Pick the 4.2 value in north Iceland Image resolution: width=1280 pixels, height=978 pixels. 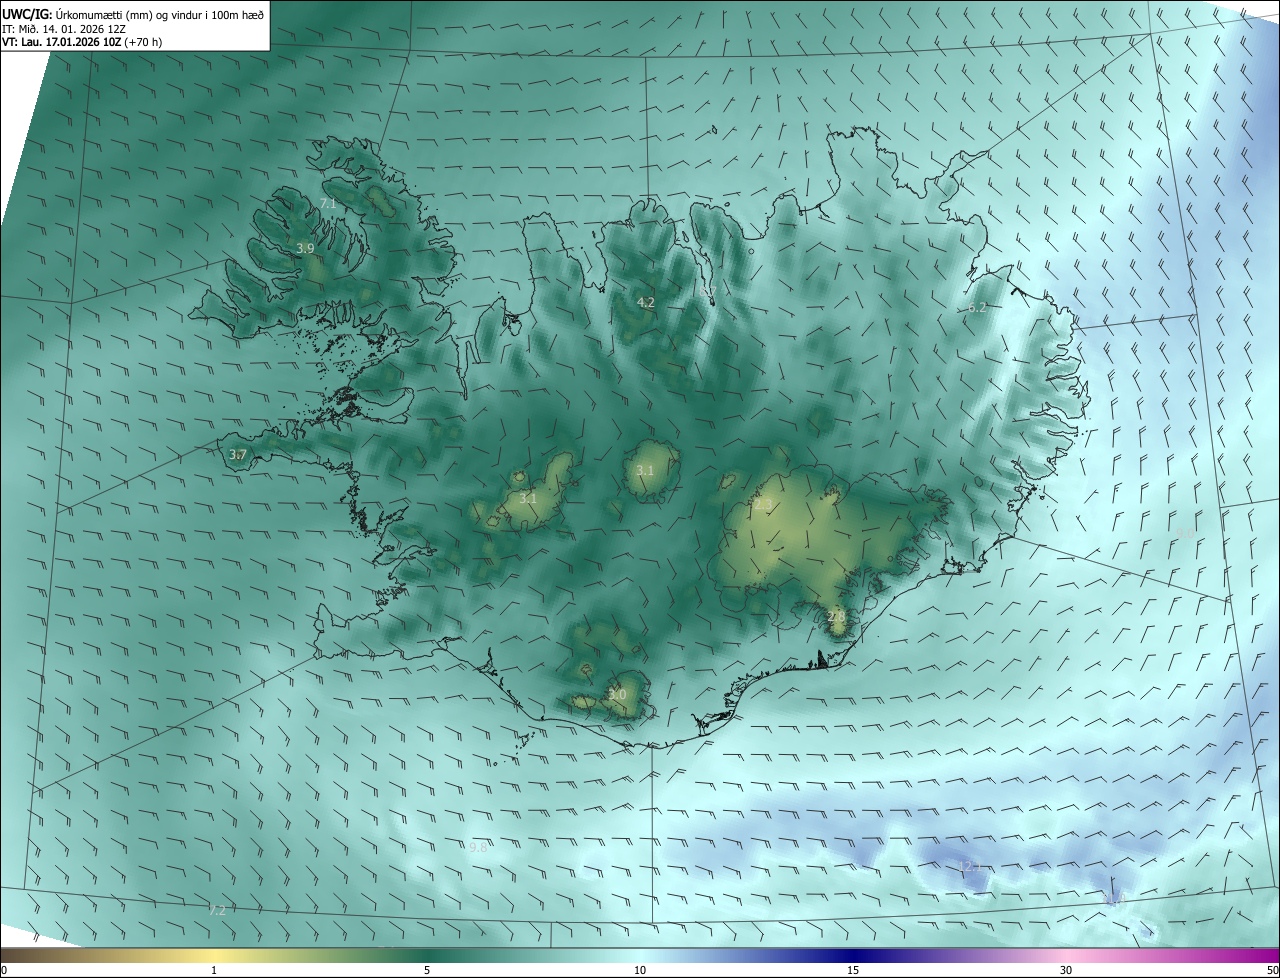point(646,302)
